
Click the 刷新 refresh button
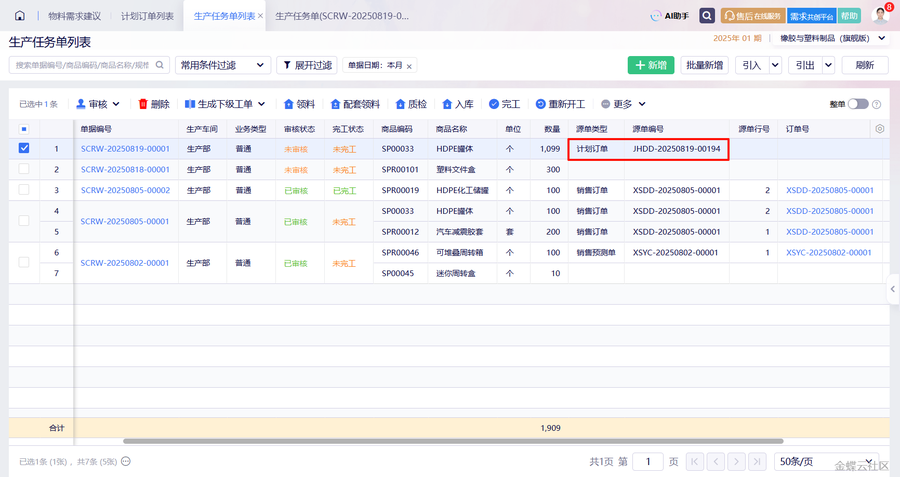(864, 65)
